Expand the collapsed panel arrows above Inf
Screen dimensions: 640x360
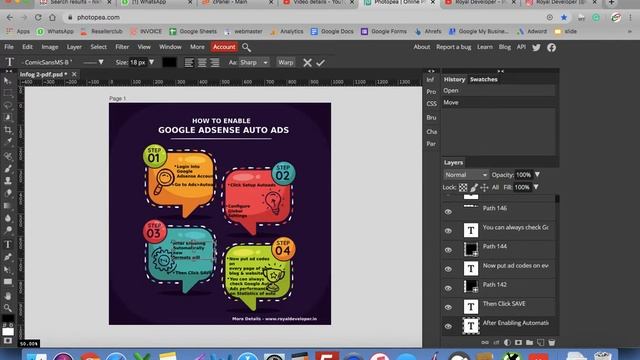point(431,71)
